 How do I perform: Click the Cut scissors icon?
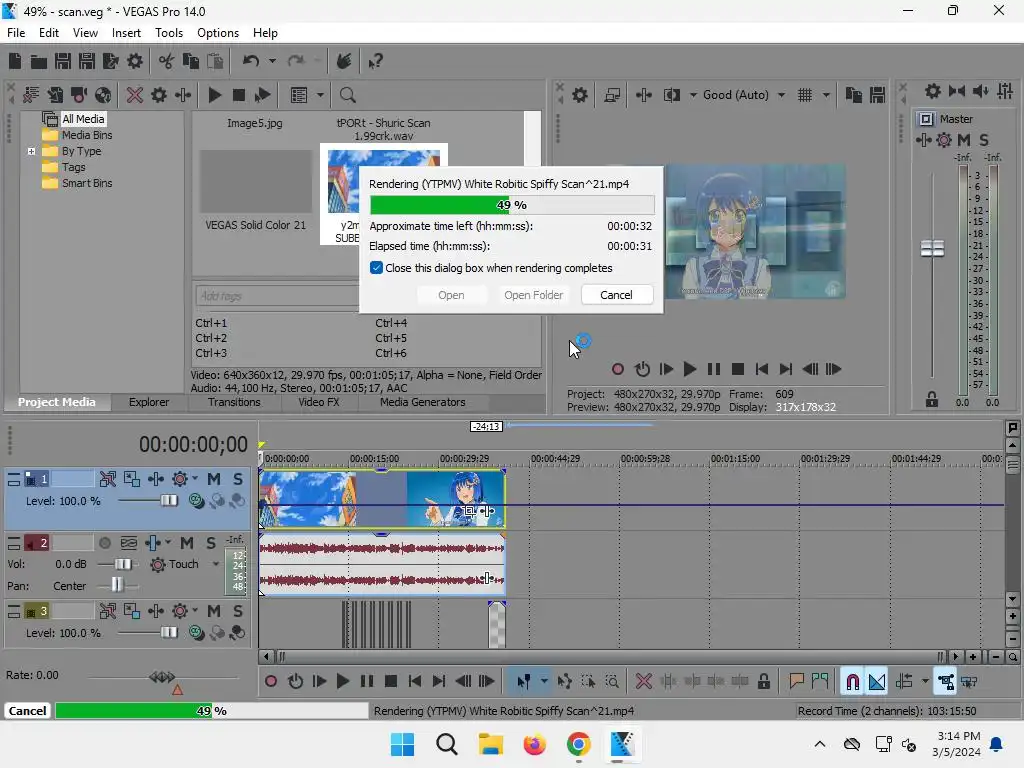pyautogui.click(x=167, y=61)
